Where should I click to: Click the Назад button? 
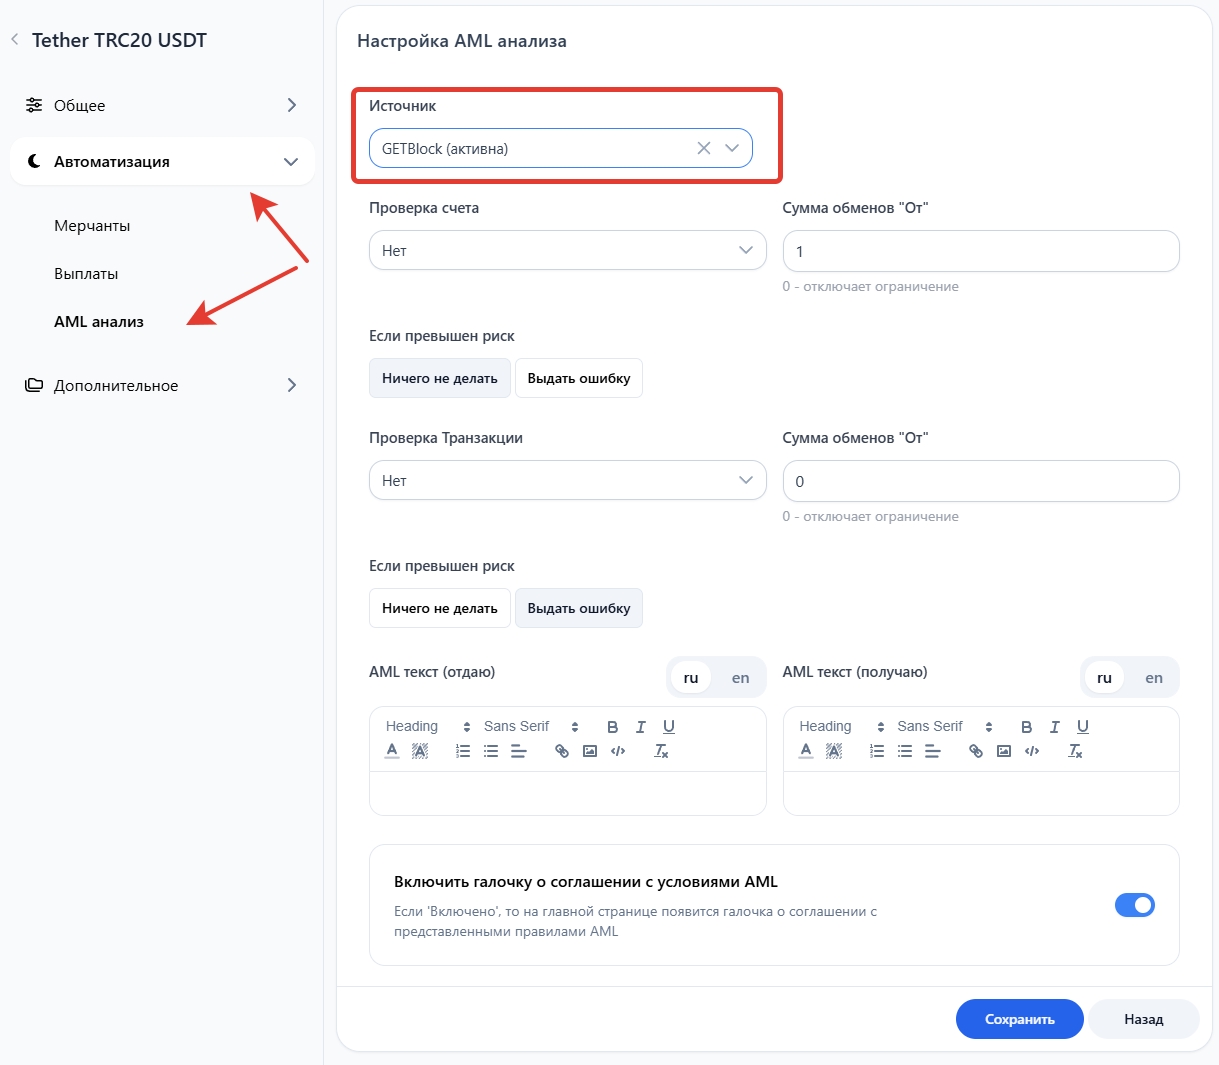pos(1144,1019)
